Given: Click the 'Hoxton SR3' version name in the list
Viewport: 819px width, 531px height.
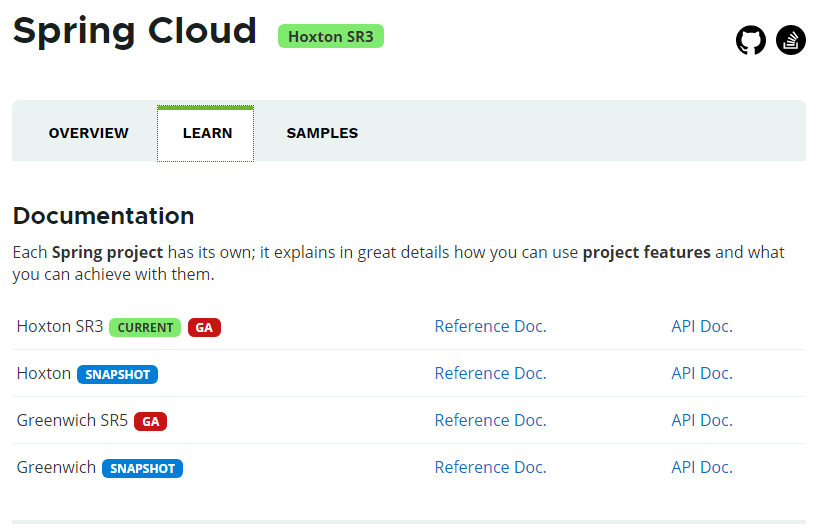Looking at the screenshot, I should coord(60,326).
